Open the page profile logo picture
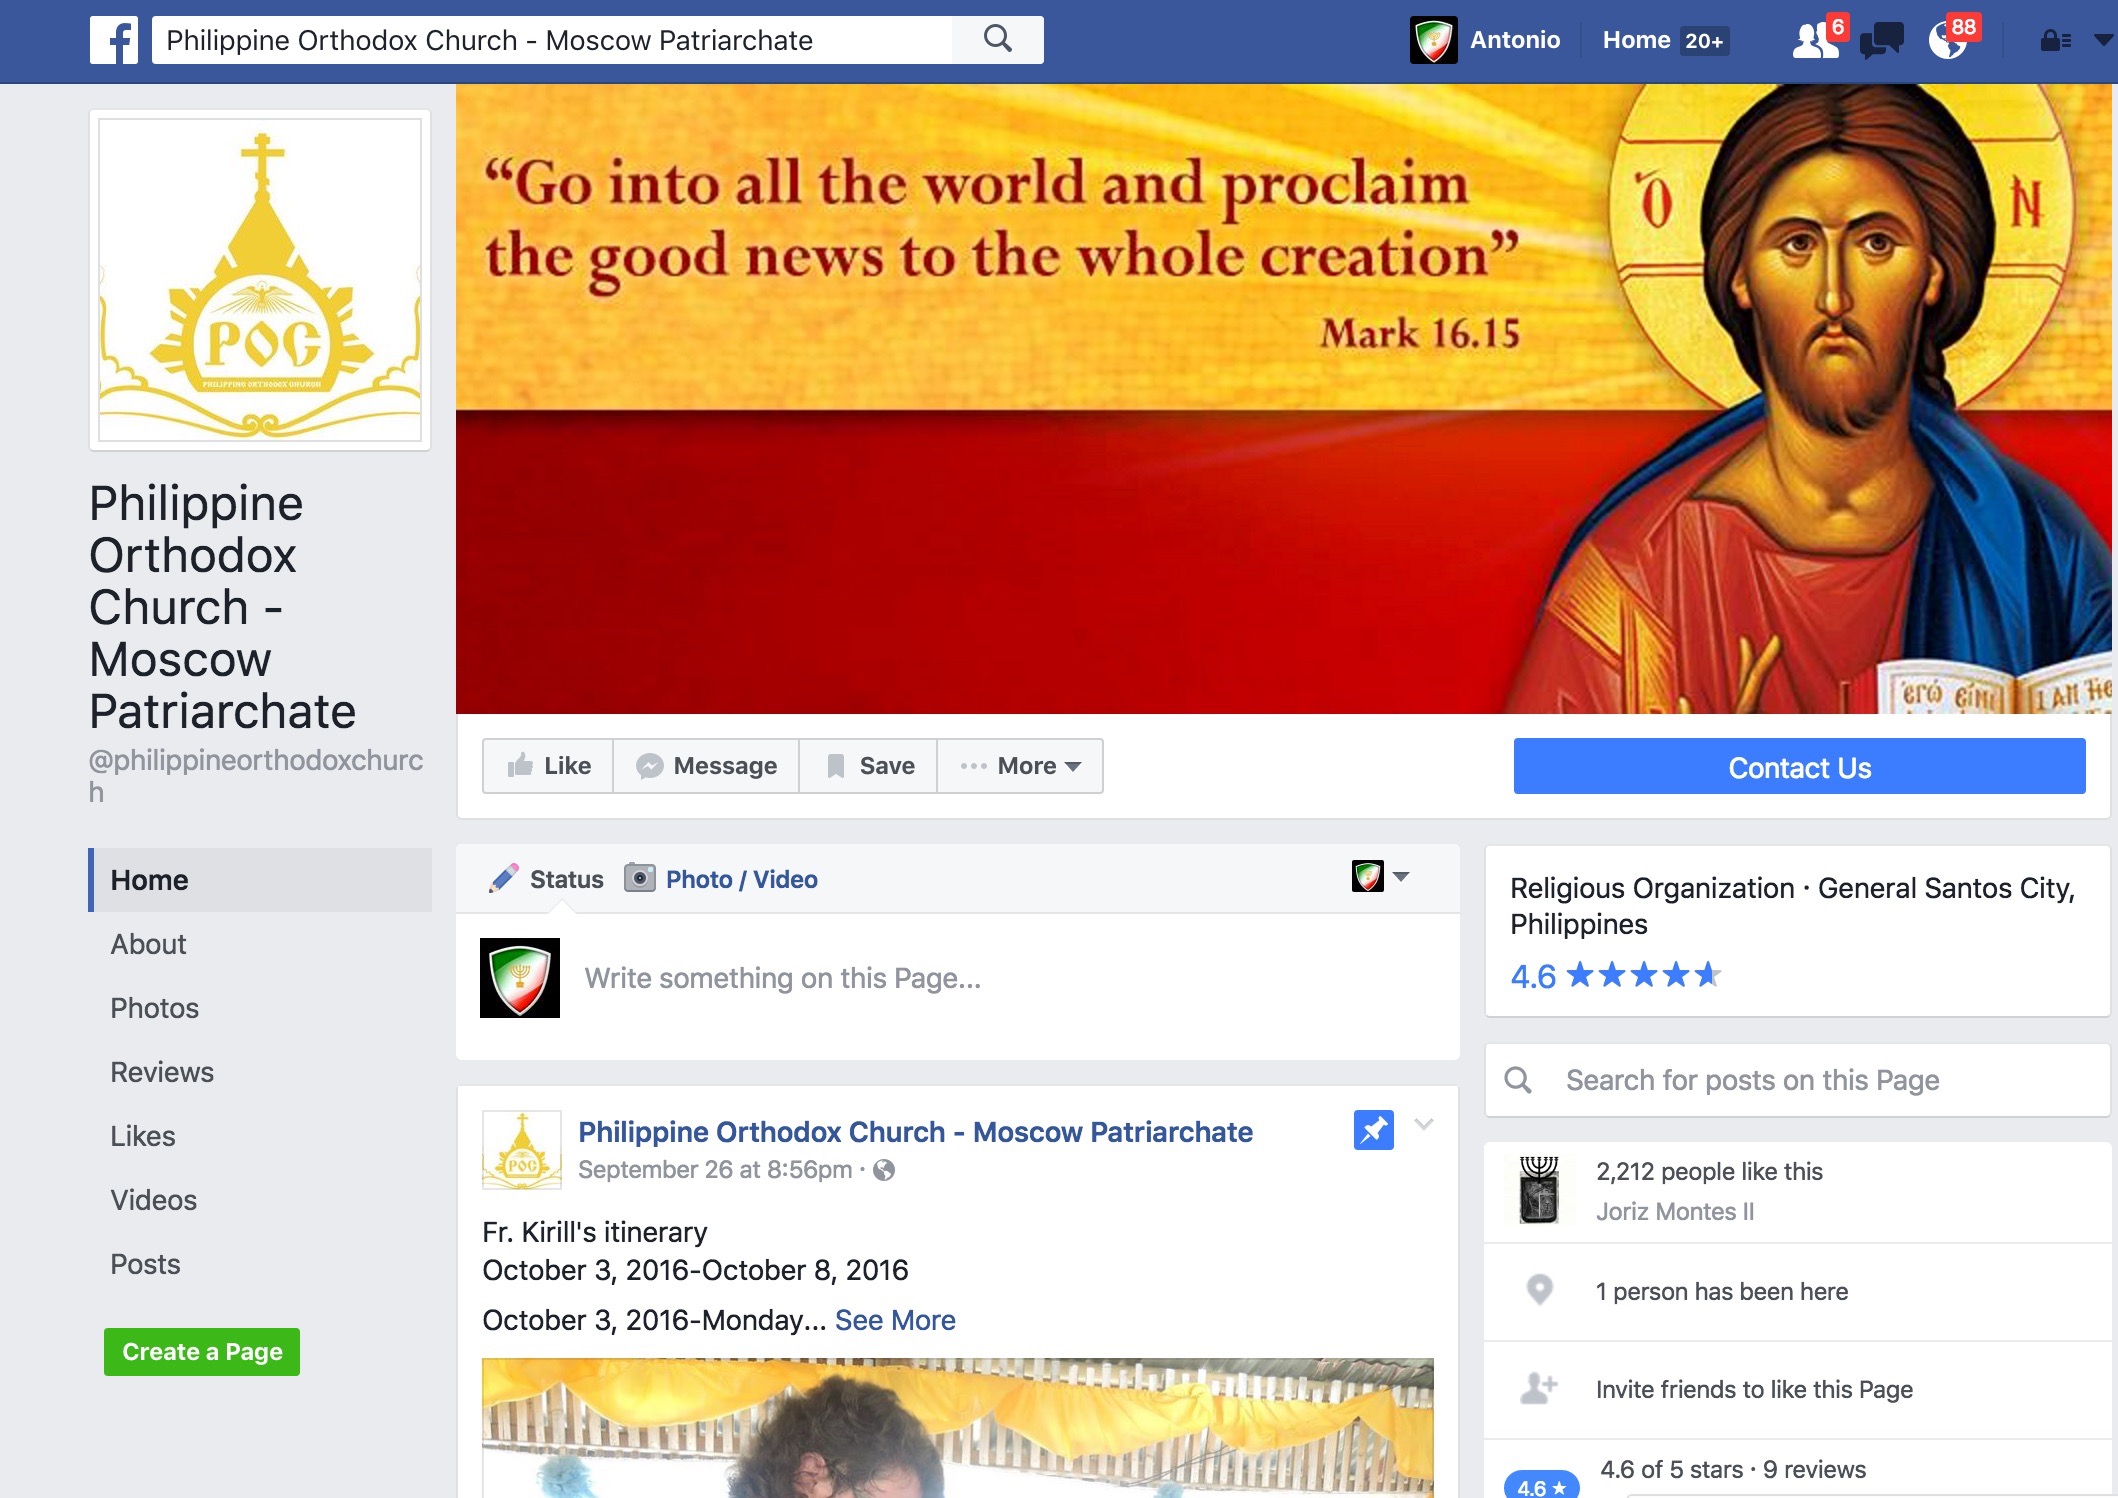The height and width of the screenshot is (1498, 2118). 260,280
